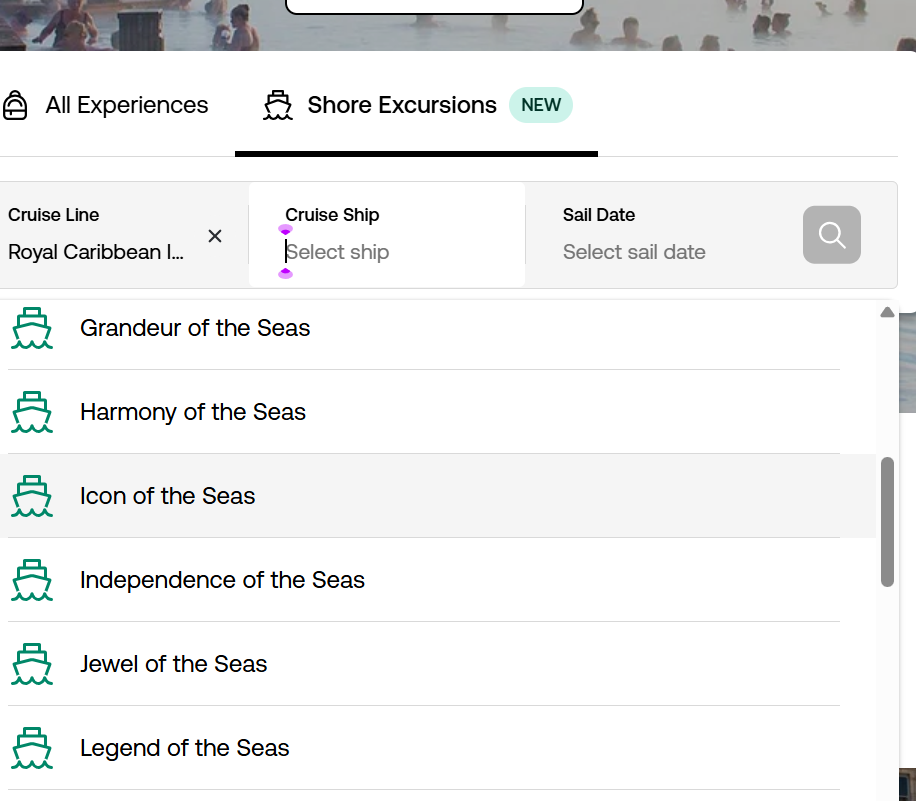This screenshot has width=916, height=801.
Task: Pick Independence of the Seas option
Action: pos(222,580)
